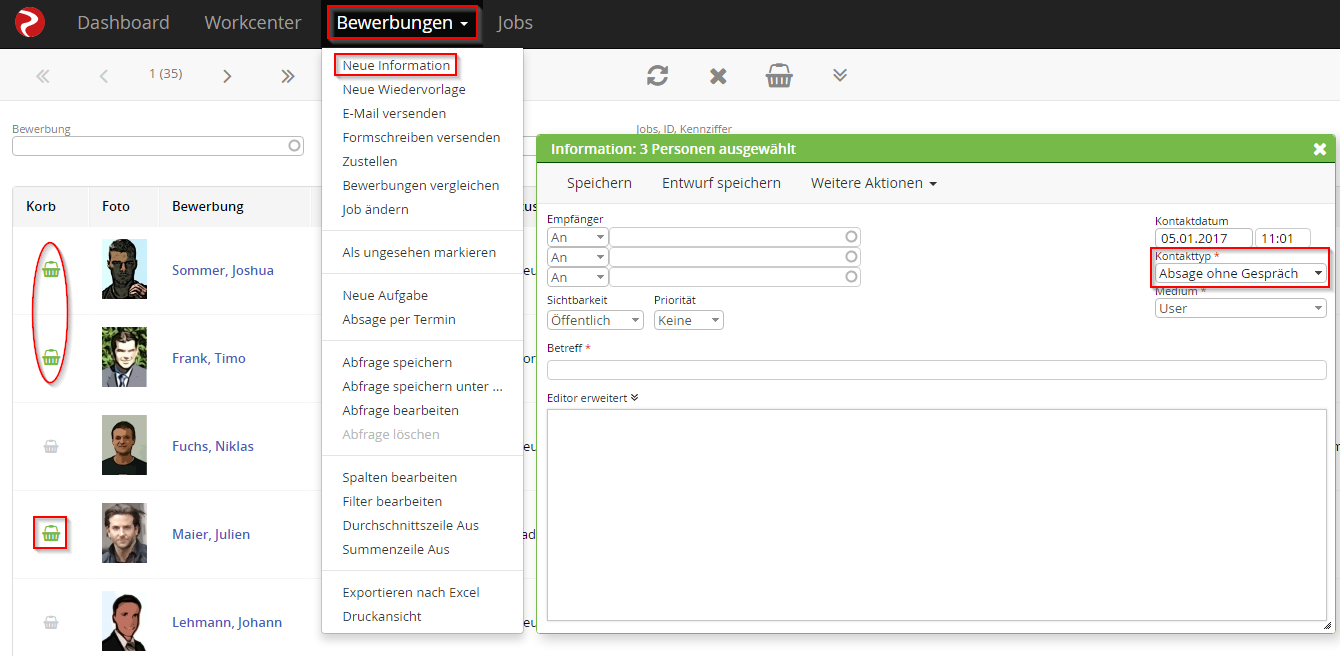Choose Zustellen from menu
This screenshot has width=1340, height=656.
pyautogui.click(x=370, y=161)
